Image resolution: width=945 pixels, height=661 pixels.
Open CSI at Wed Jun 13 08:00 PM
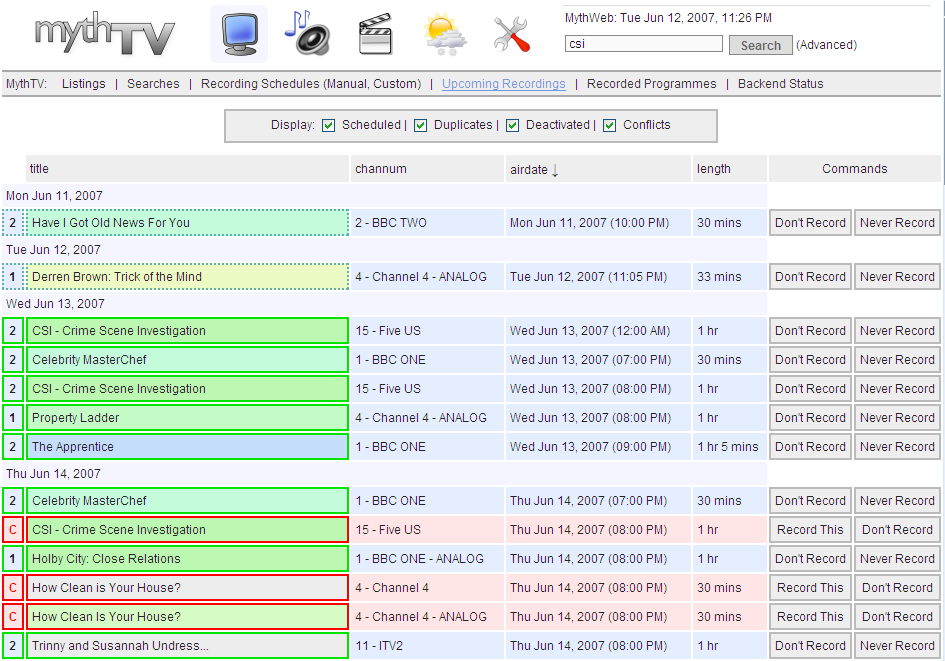pos(187,389)
